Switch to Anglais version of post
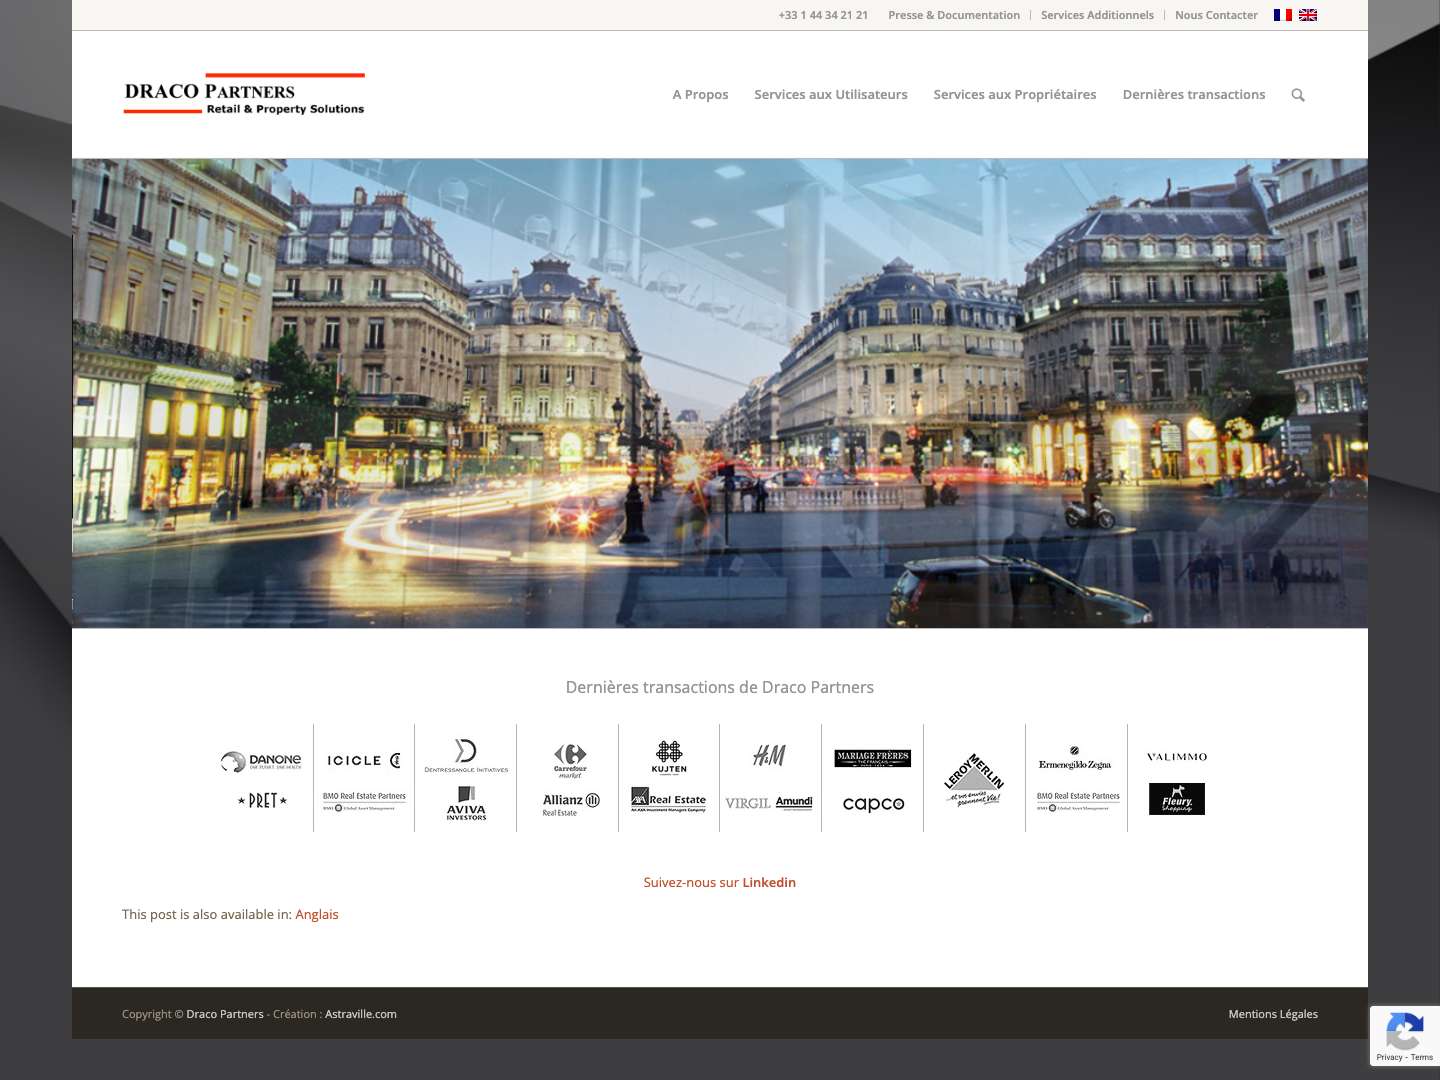 (x=317, y=914)
